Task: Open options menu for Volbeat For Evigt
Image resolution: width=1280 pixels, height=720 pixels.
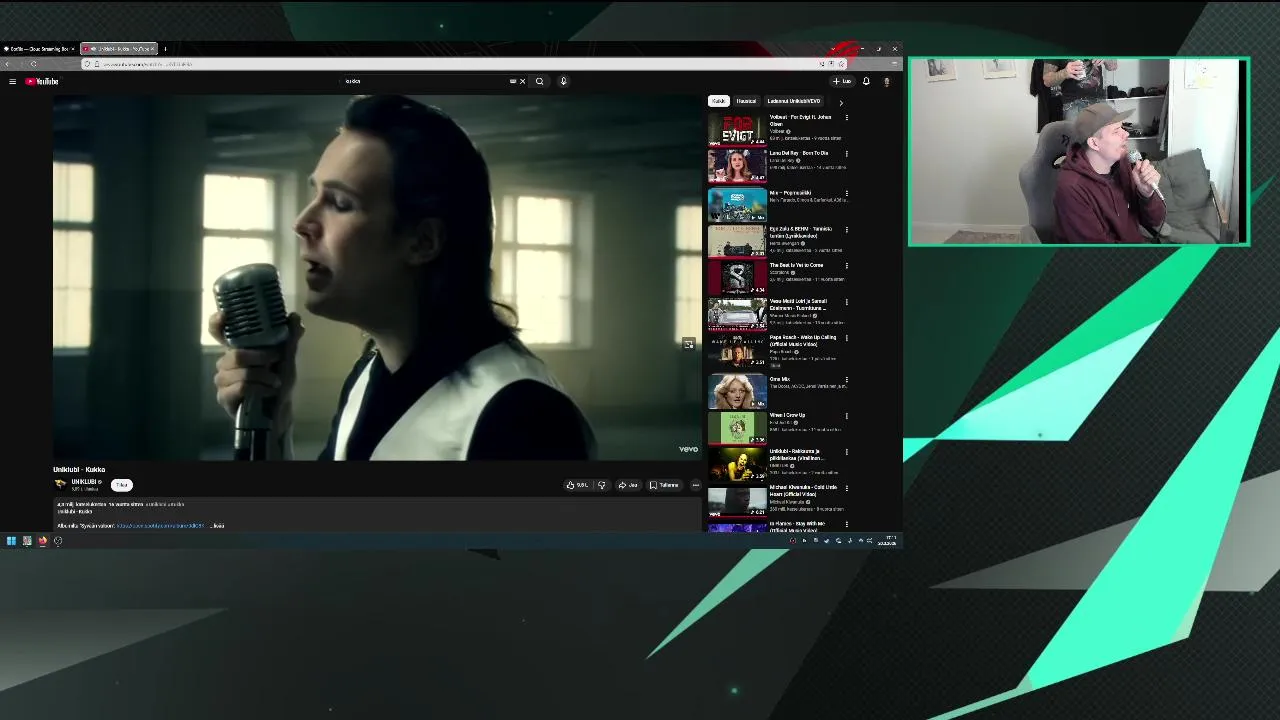Action: [847, 118]
